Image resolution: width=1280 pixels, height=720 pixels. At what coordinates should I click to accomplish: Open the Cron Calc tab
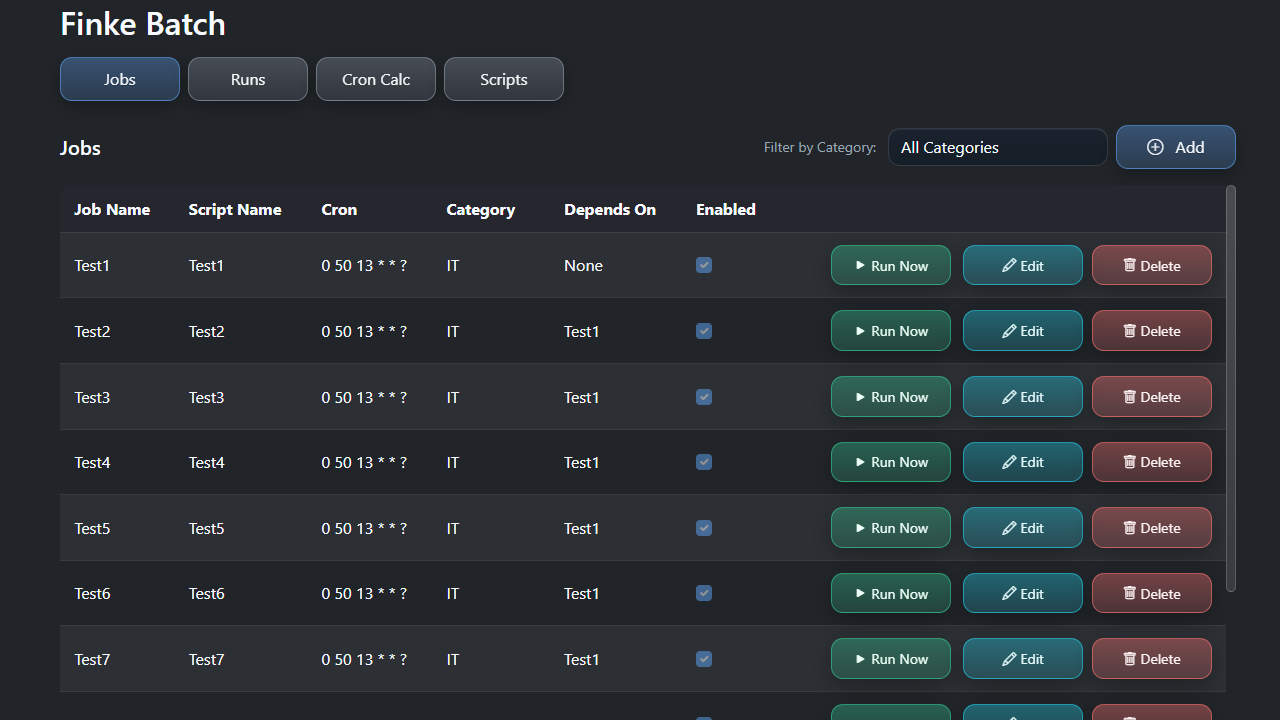tap(375, 78)
